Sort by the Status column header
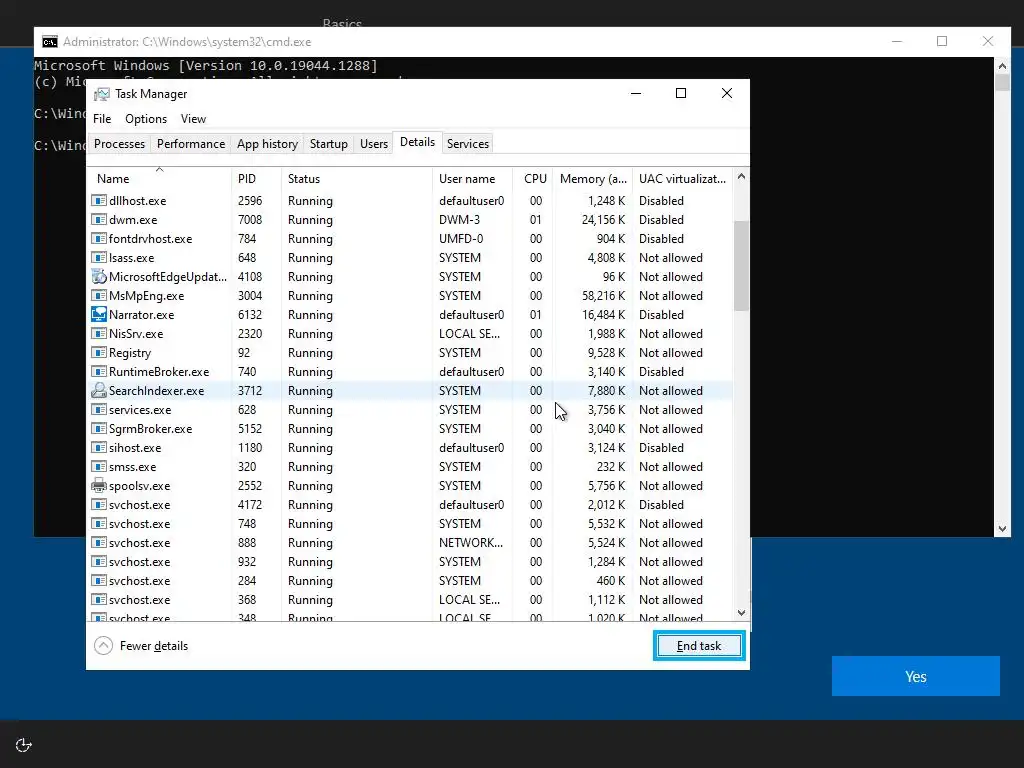This screenshot has height=768, width=1024. [x=357, y=178]
